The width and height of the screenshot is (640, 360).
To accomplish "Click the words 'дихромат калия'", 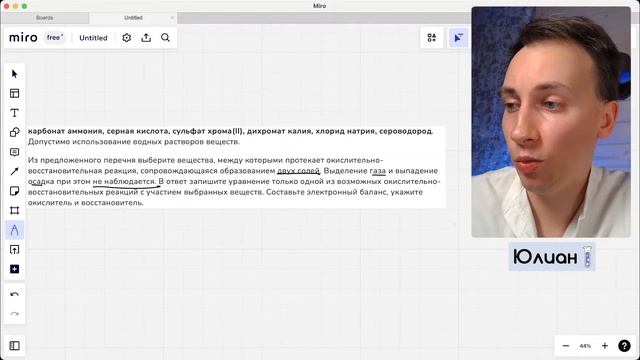I will click(279, 131).
